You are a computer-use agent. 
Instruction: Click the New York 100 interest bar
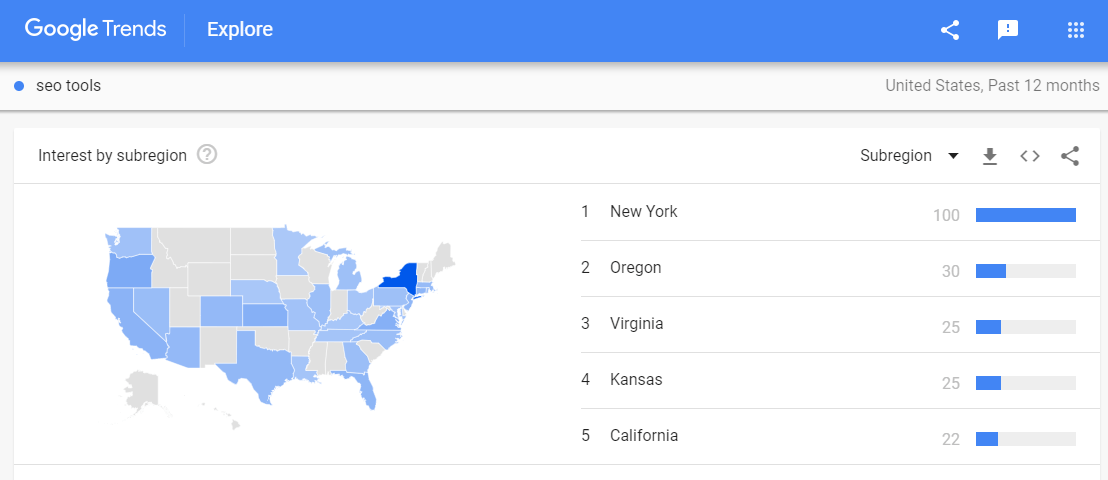click(x=1025, y=215)
